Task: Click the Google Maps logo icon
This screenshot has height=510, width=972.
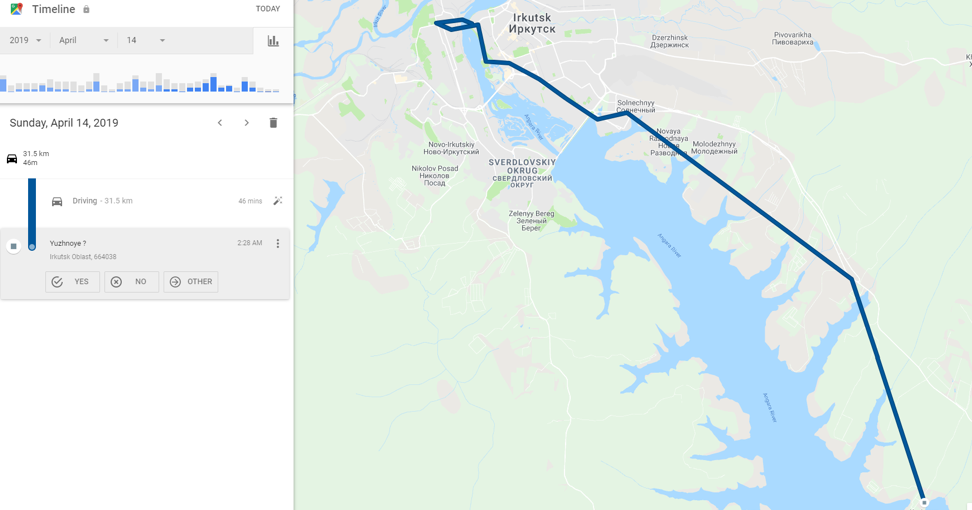Action: click(x=17, y=9)
